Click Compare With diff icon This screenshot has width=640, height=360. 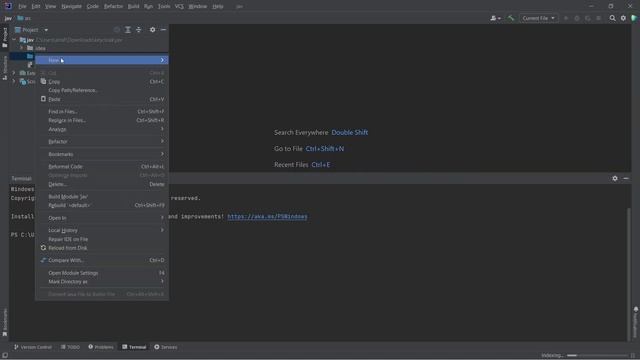pyautogui.click(x=43, y=260)
